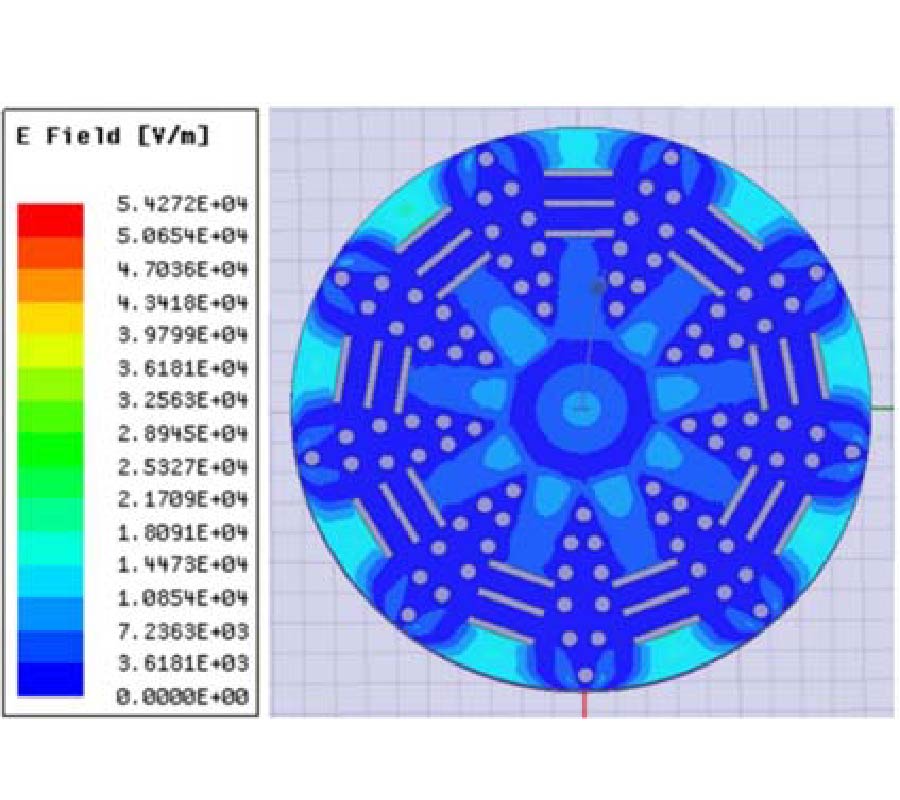
Task: Click the "E Field [V/m]" legend title
Action: click(x=112, y=137)
